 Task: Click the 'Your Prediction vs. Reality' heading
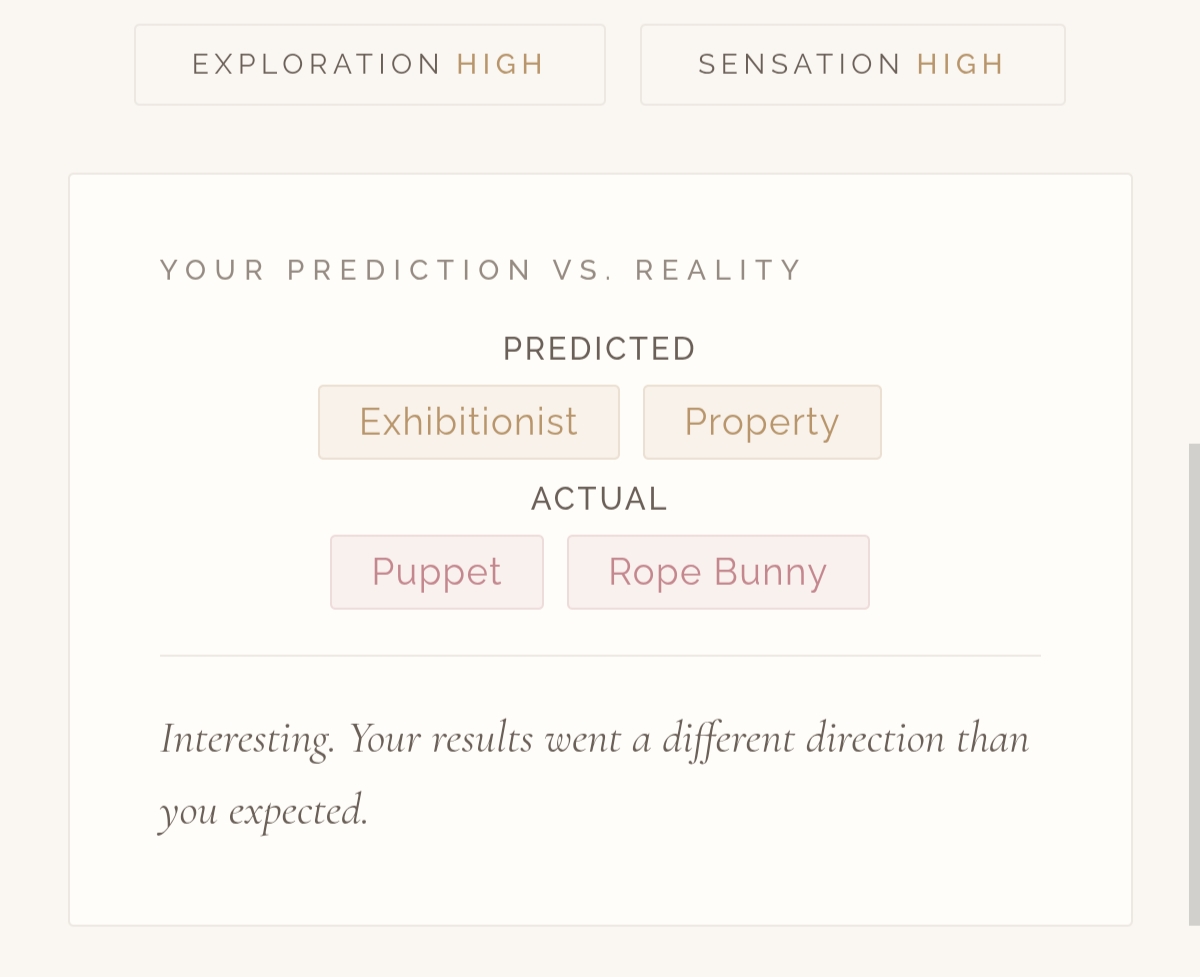[481, 270]
